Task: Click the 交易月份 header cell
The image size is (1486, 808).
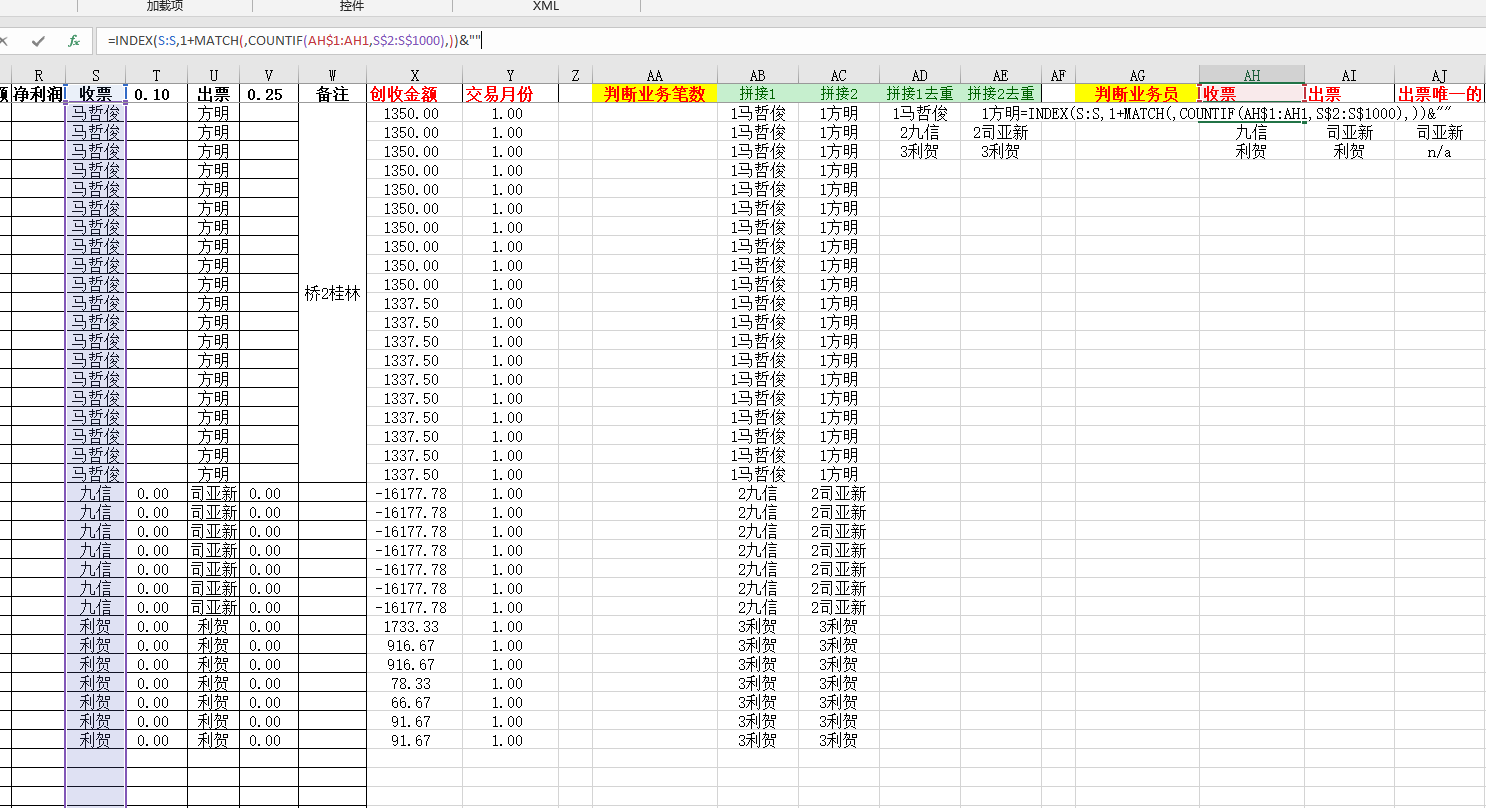Action: [510, 94]
